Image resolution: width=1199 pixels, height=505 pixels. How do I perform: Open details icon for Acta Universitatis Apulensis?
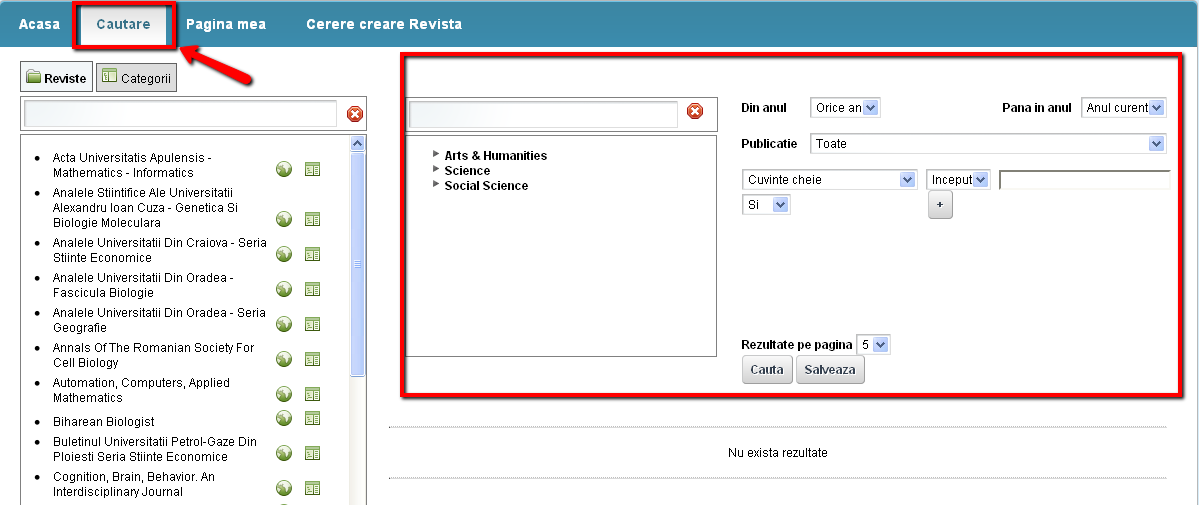pos(312,169)
